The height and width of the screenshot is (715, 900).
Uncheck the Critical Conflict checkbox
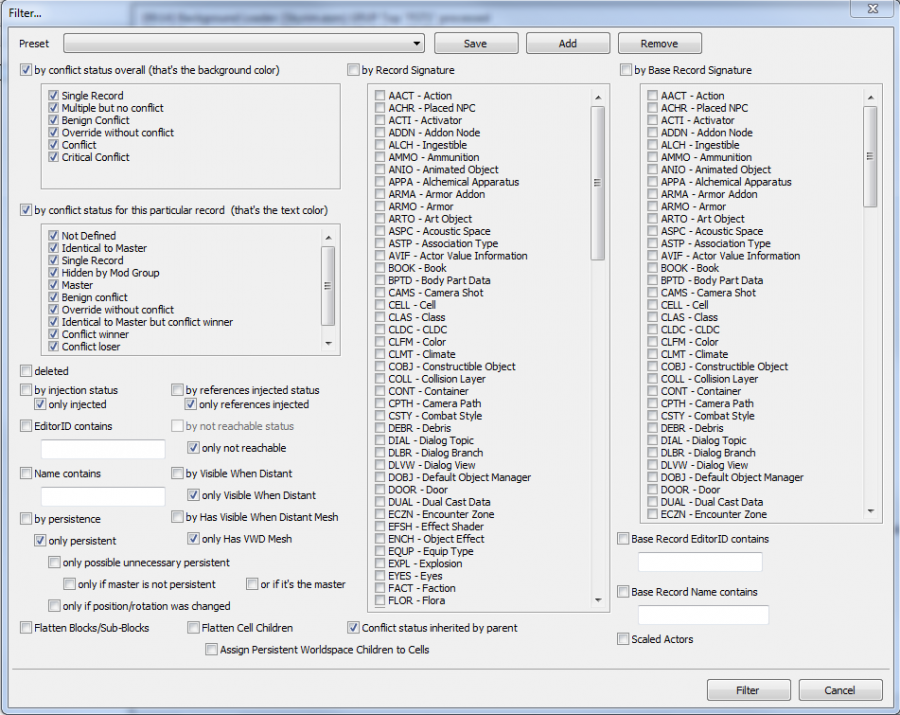(x=53, y=157)
